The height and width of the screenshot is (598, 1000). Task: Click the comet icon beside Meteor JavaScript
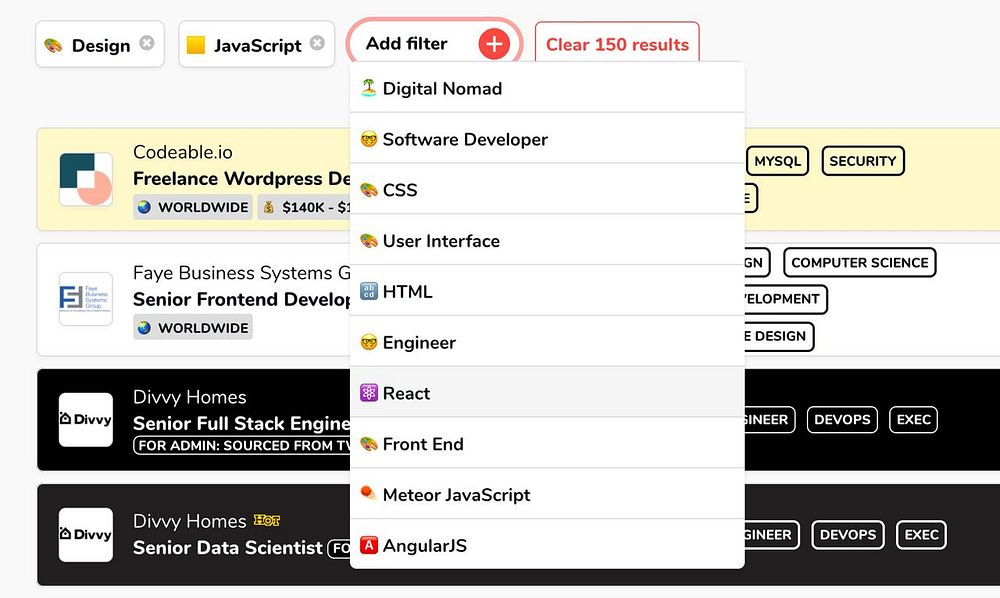click(369, 494)
